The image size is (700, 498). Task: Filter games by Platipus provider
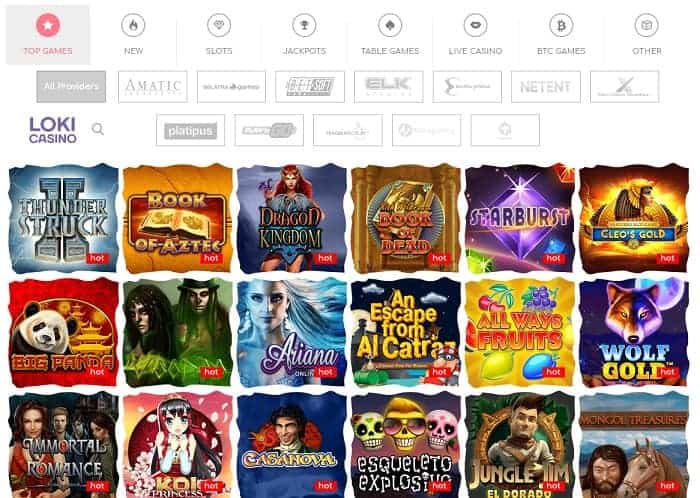coord(191,130)
